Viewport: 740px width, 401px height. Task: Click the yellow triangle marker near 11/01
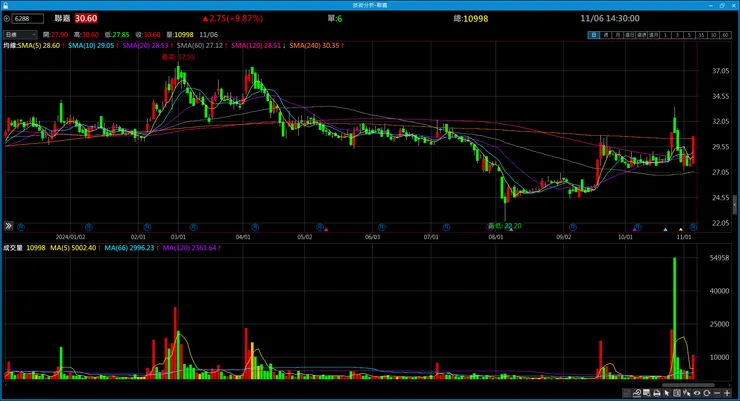point(681,230)
